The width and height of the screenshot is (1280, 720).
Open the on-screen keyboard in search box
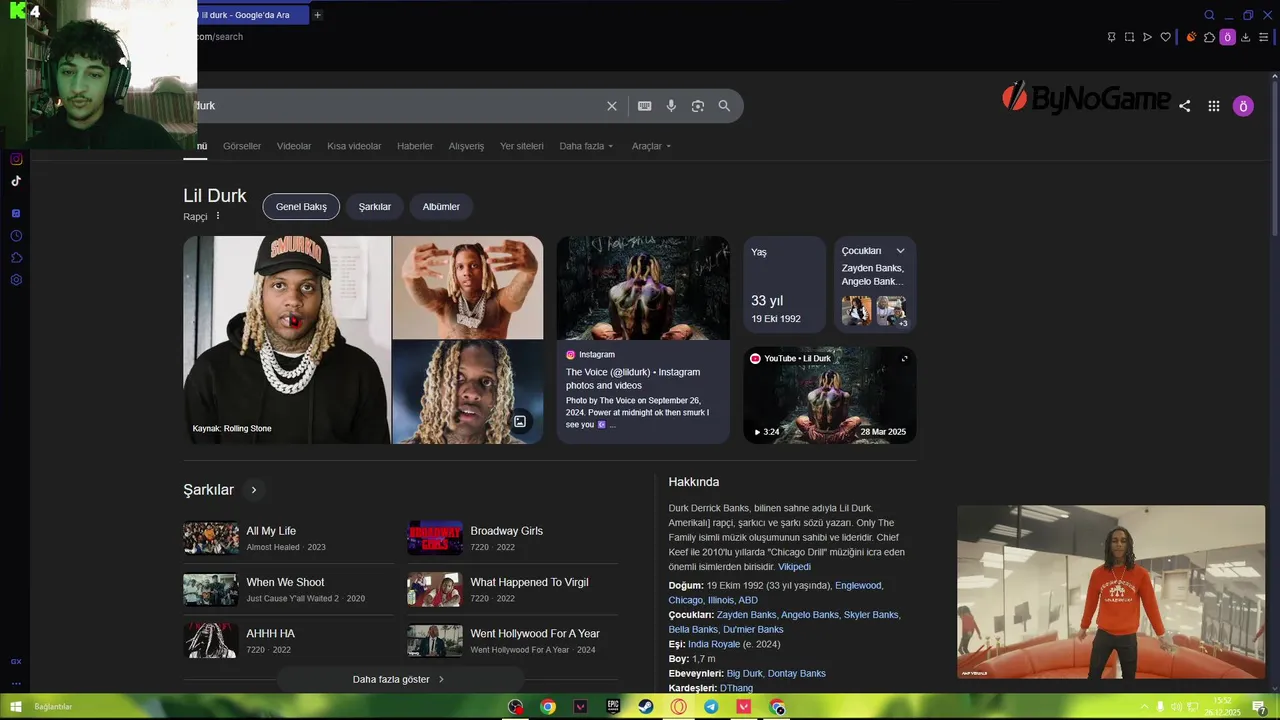(x=645, y=106)
